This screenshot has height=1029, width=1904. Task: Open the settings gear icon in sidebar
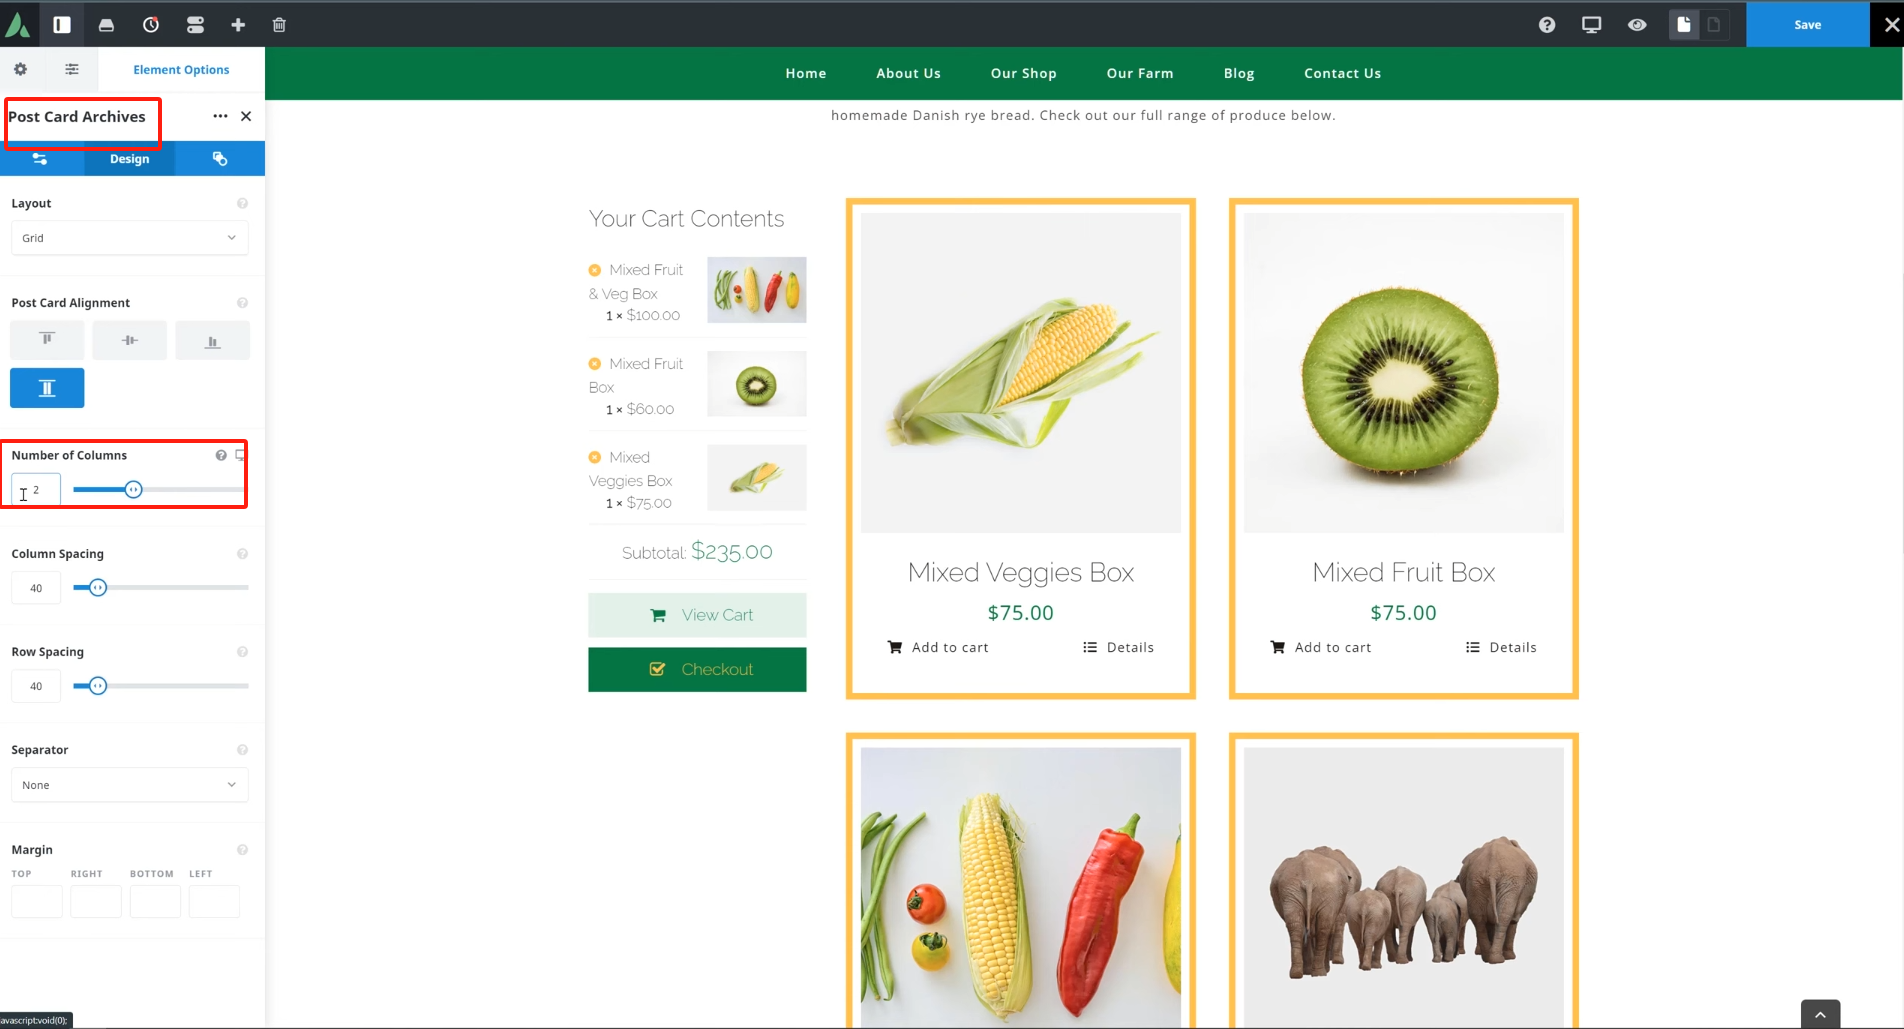point(20,69)
